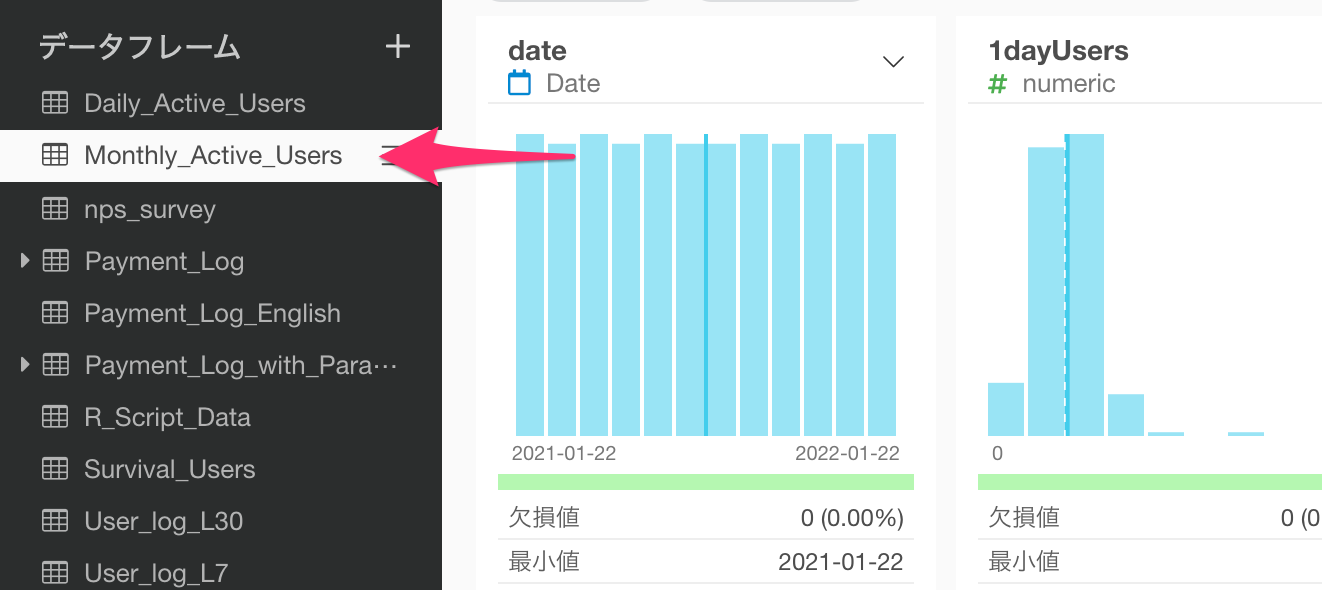Click the green numeric hash icon
The image size is (1322, 590).
[x=997, y=84]
